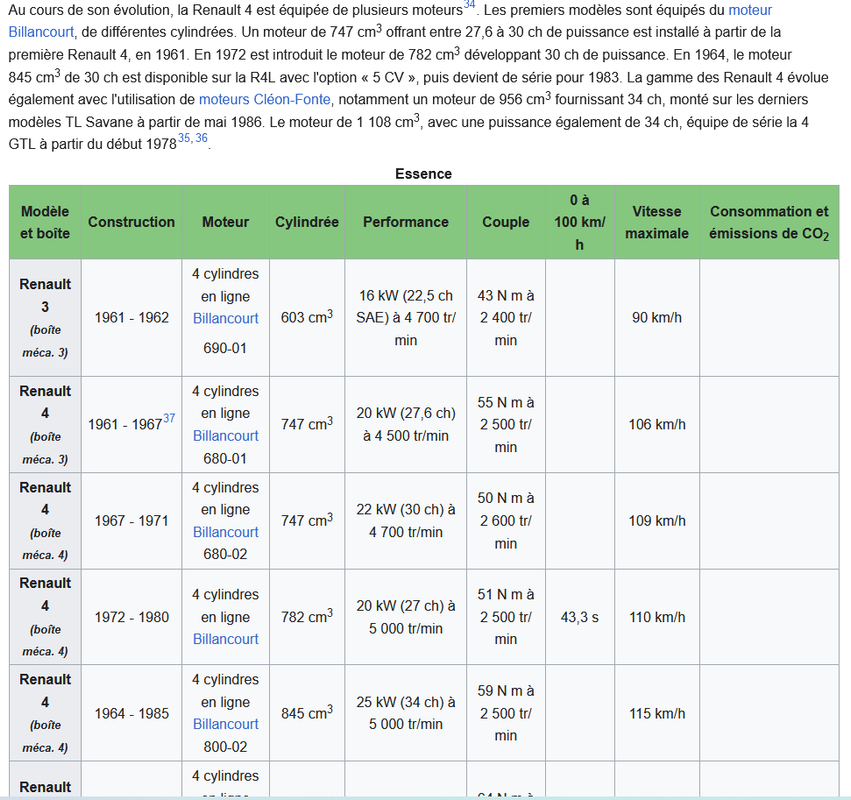
Task: Select the 43,3 s acceleration cell
Action: click(580, 617)
